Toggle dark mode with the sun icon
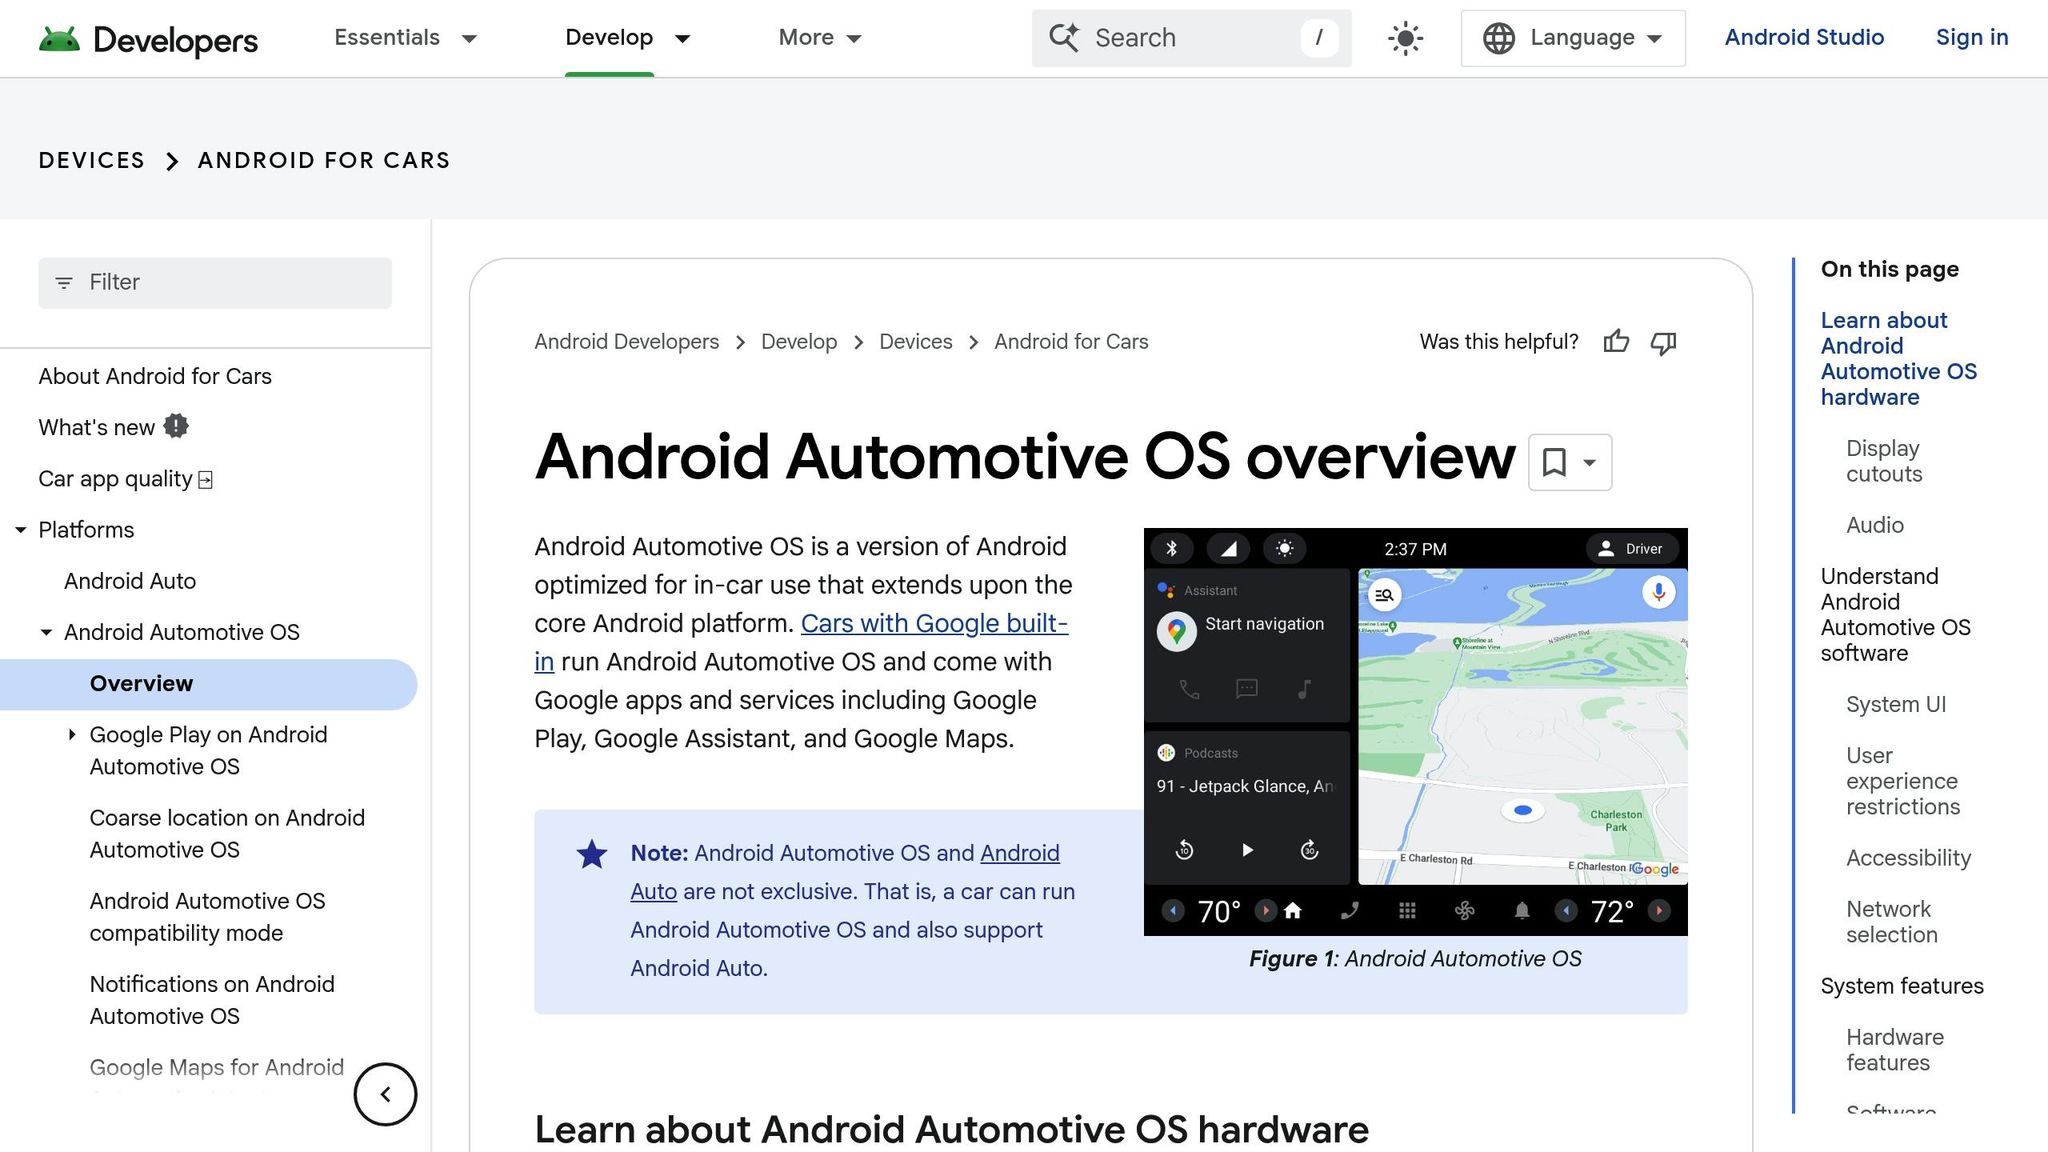Viewport: 2048px width, 1152px height. point(1404,38)
